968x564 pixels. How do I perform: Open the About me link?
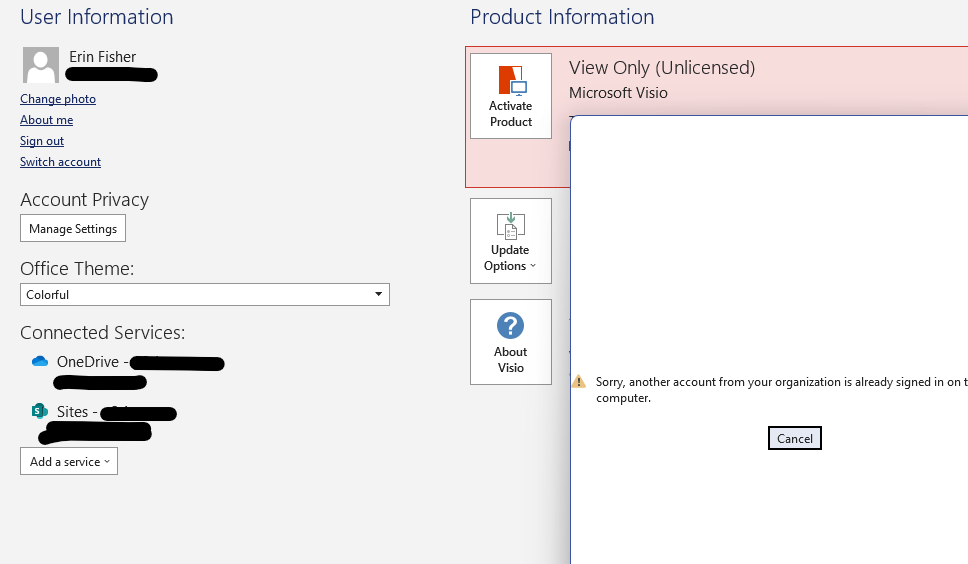pos(46,120)
